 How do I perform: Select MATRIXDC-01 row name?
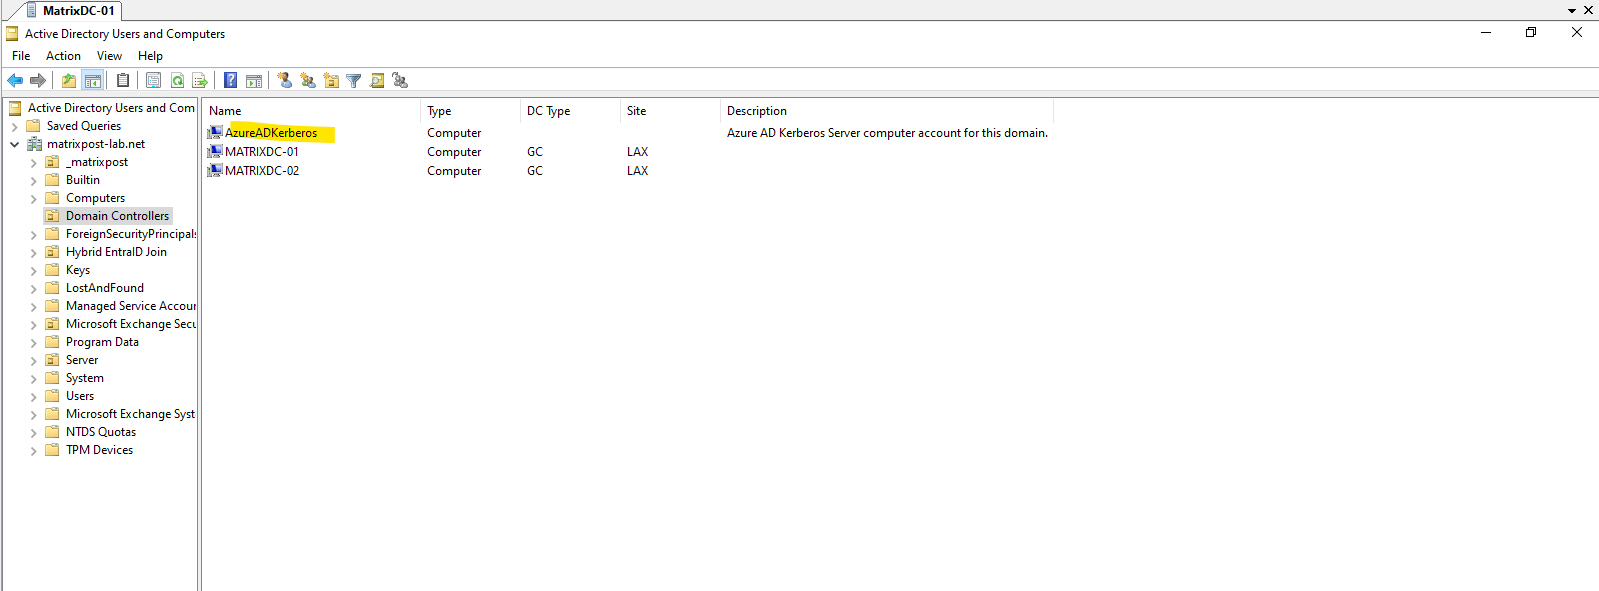point(262,152)
